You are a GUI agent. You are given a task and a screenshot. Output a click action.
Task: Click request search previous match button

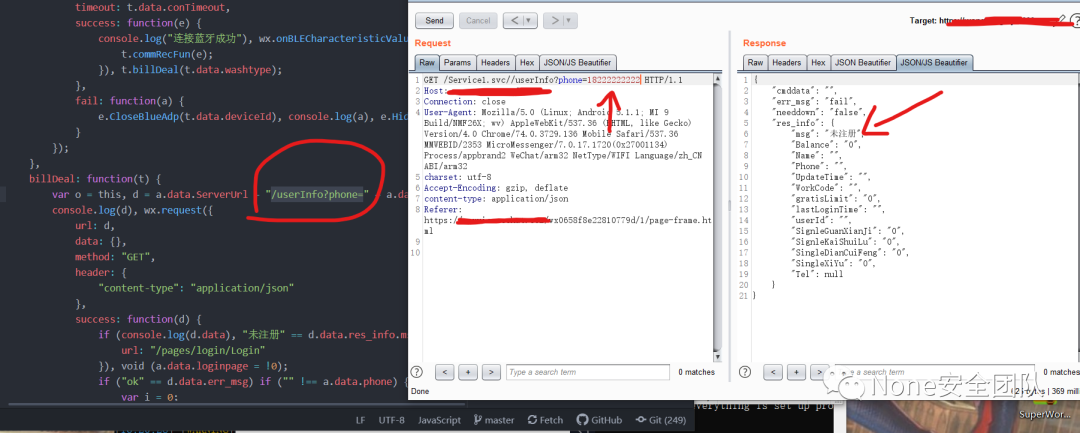click(444, 372)
